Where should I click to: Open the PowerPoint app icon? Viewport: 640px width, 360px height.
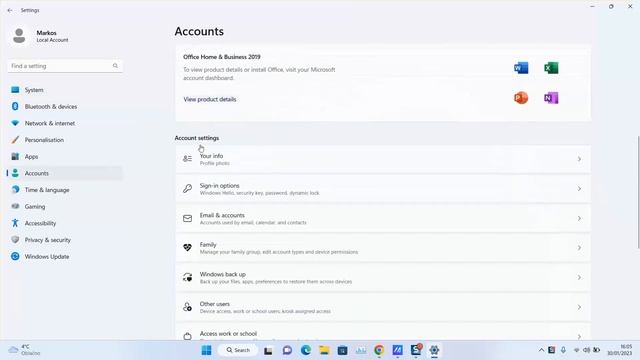521,98
